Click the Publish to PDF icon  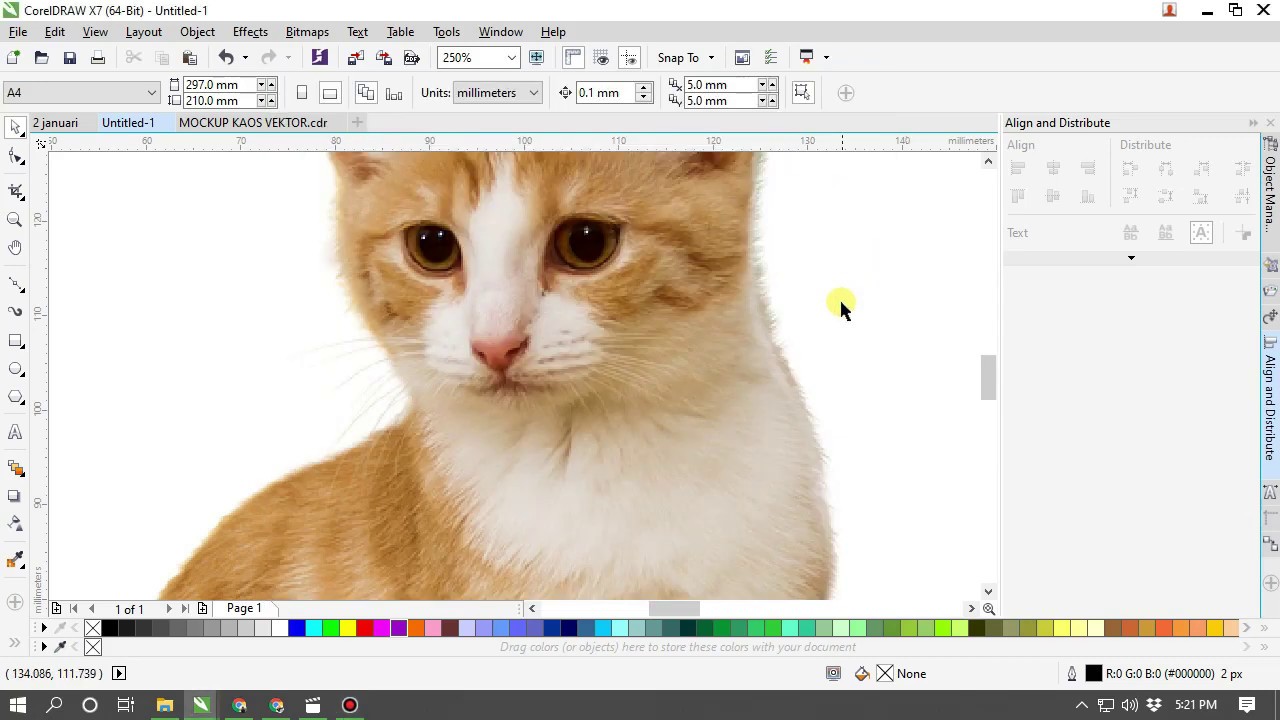coord(411,58)
